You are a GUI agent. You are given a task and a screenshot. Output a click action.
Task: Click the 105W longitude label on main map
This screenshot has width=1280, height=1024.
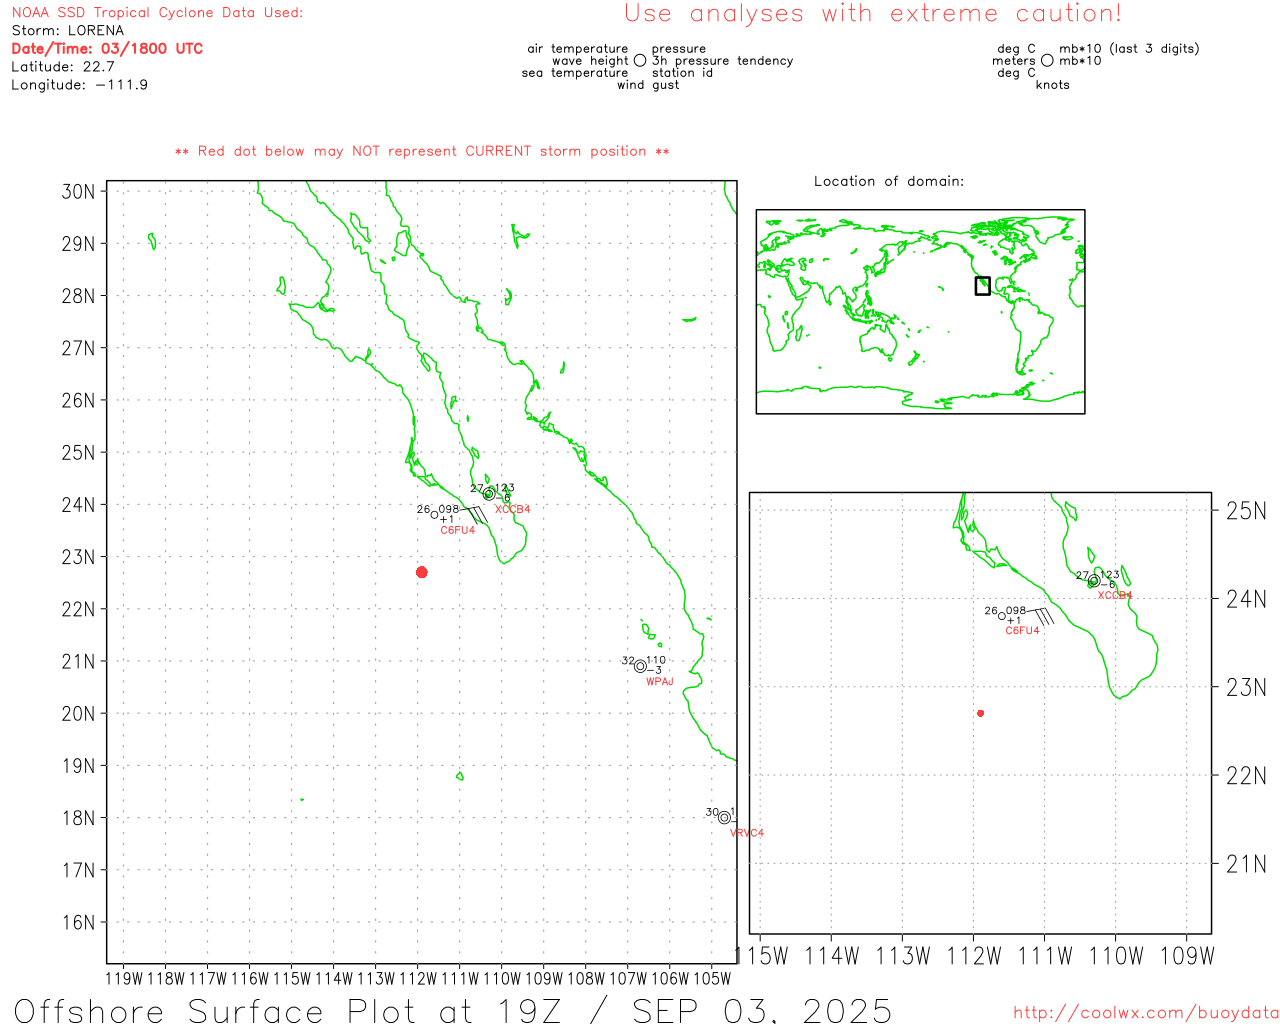(x=712, y=978)
